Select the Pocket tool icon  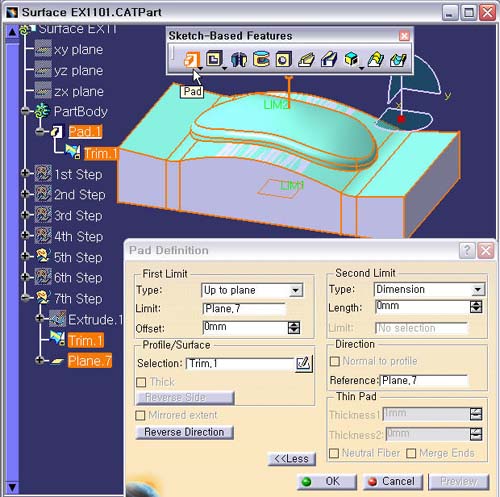214,59
